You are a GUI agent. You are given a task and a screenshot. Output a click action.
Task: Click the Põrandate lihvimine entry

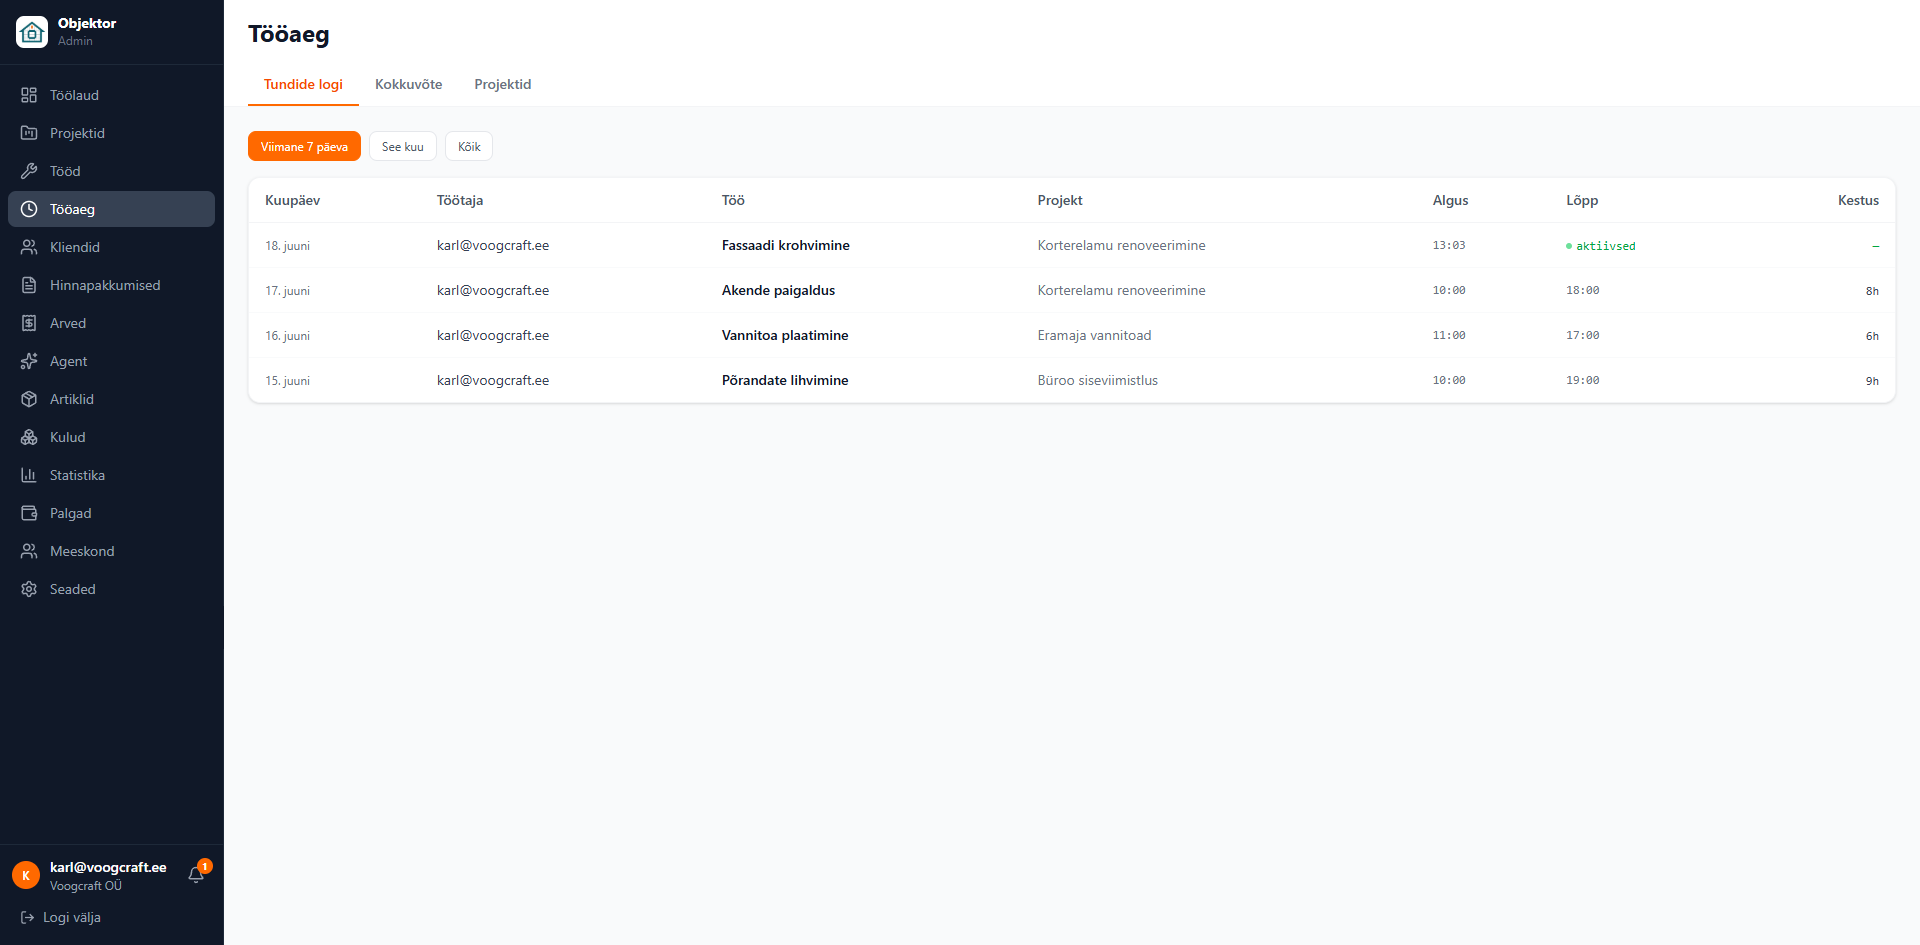(x=785, y=380)
